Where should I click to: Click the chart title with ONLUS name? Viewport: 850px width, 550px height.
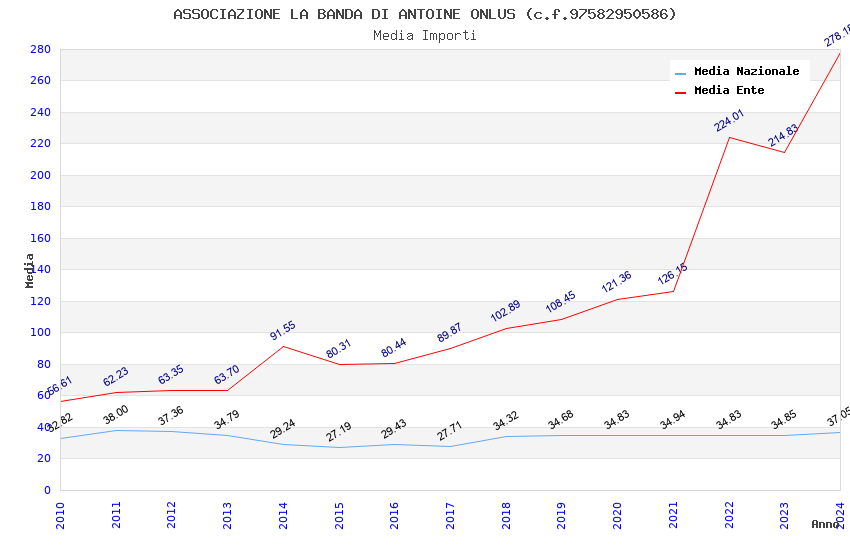425,14
